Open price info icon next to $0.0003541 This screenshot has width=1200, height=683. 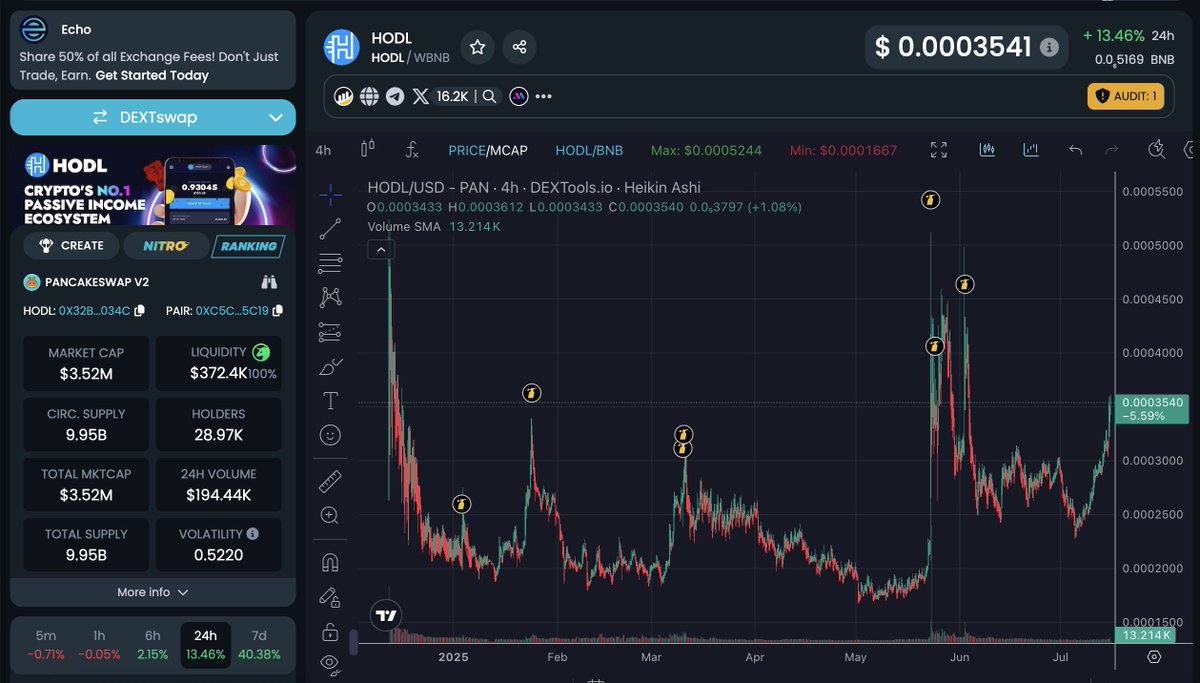(x=1048, y=47)
